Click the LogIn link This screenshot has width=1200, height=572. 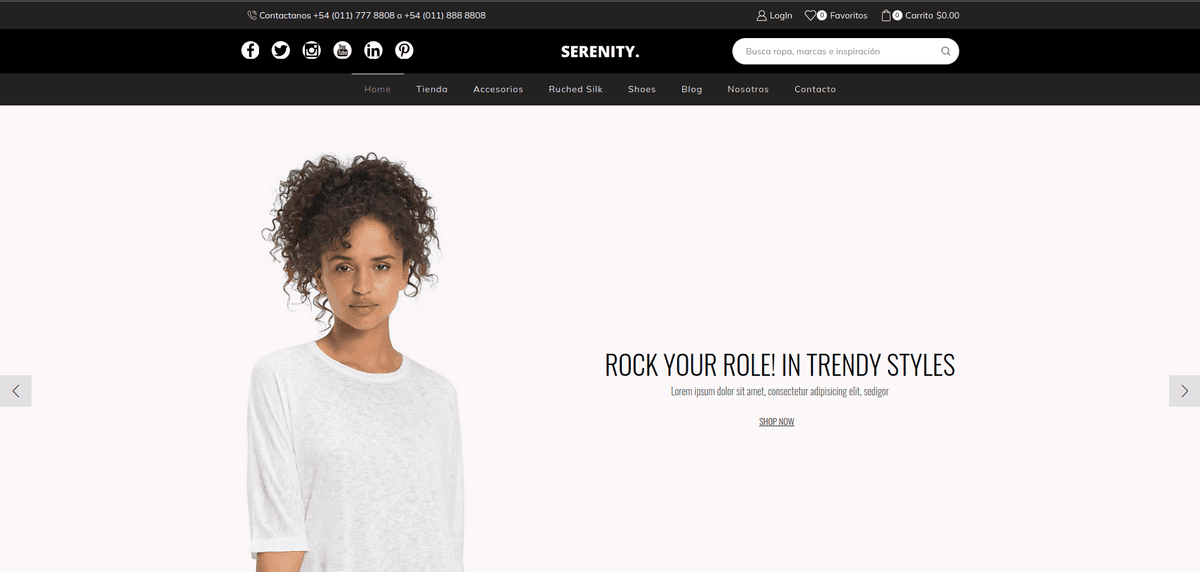click(x=774, y=15)
